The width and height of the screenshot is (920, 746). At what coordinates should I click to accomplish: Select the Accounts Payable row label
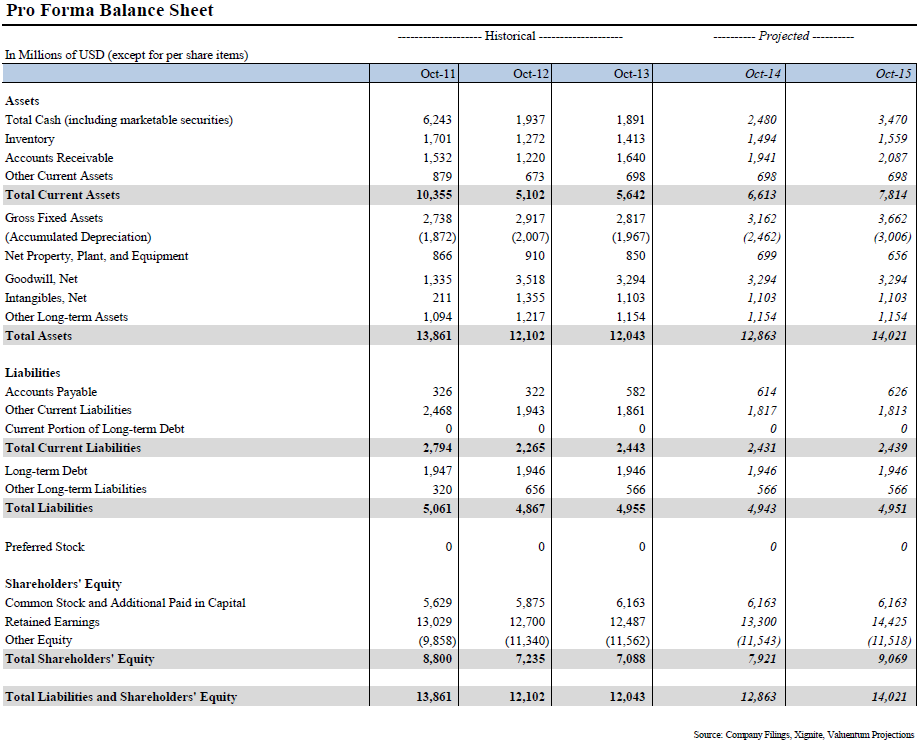coord(49,391)
